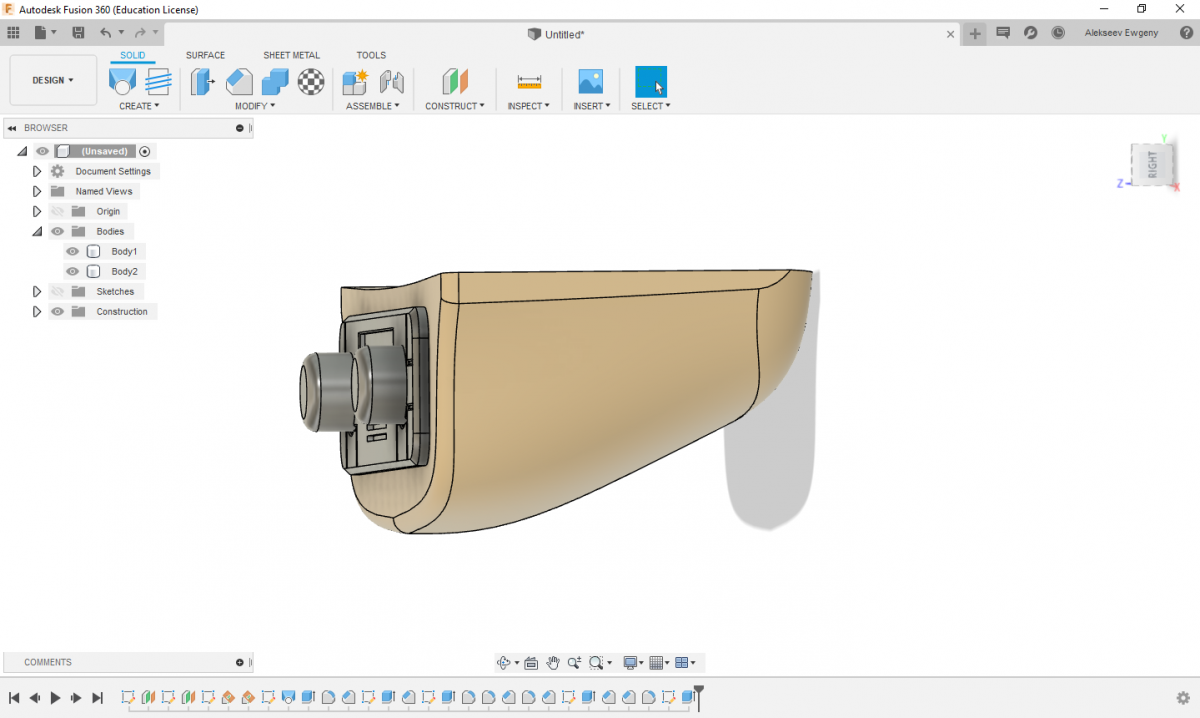Choose the Appearance checkered-sphere icon

(x=311, y=81)
